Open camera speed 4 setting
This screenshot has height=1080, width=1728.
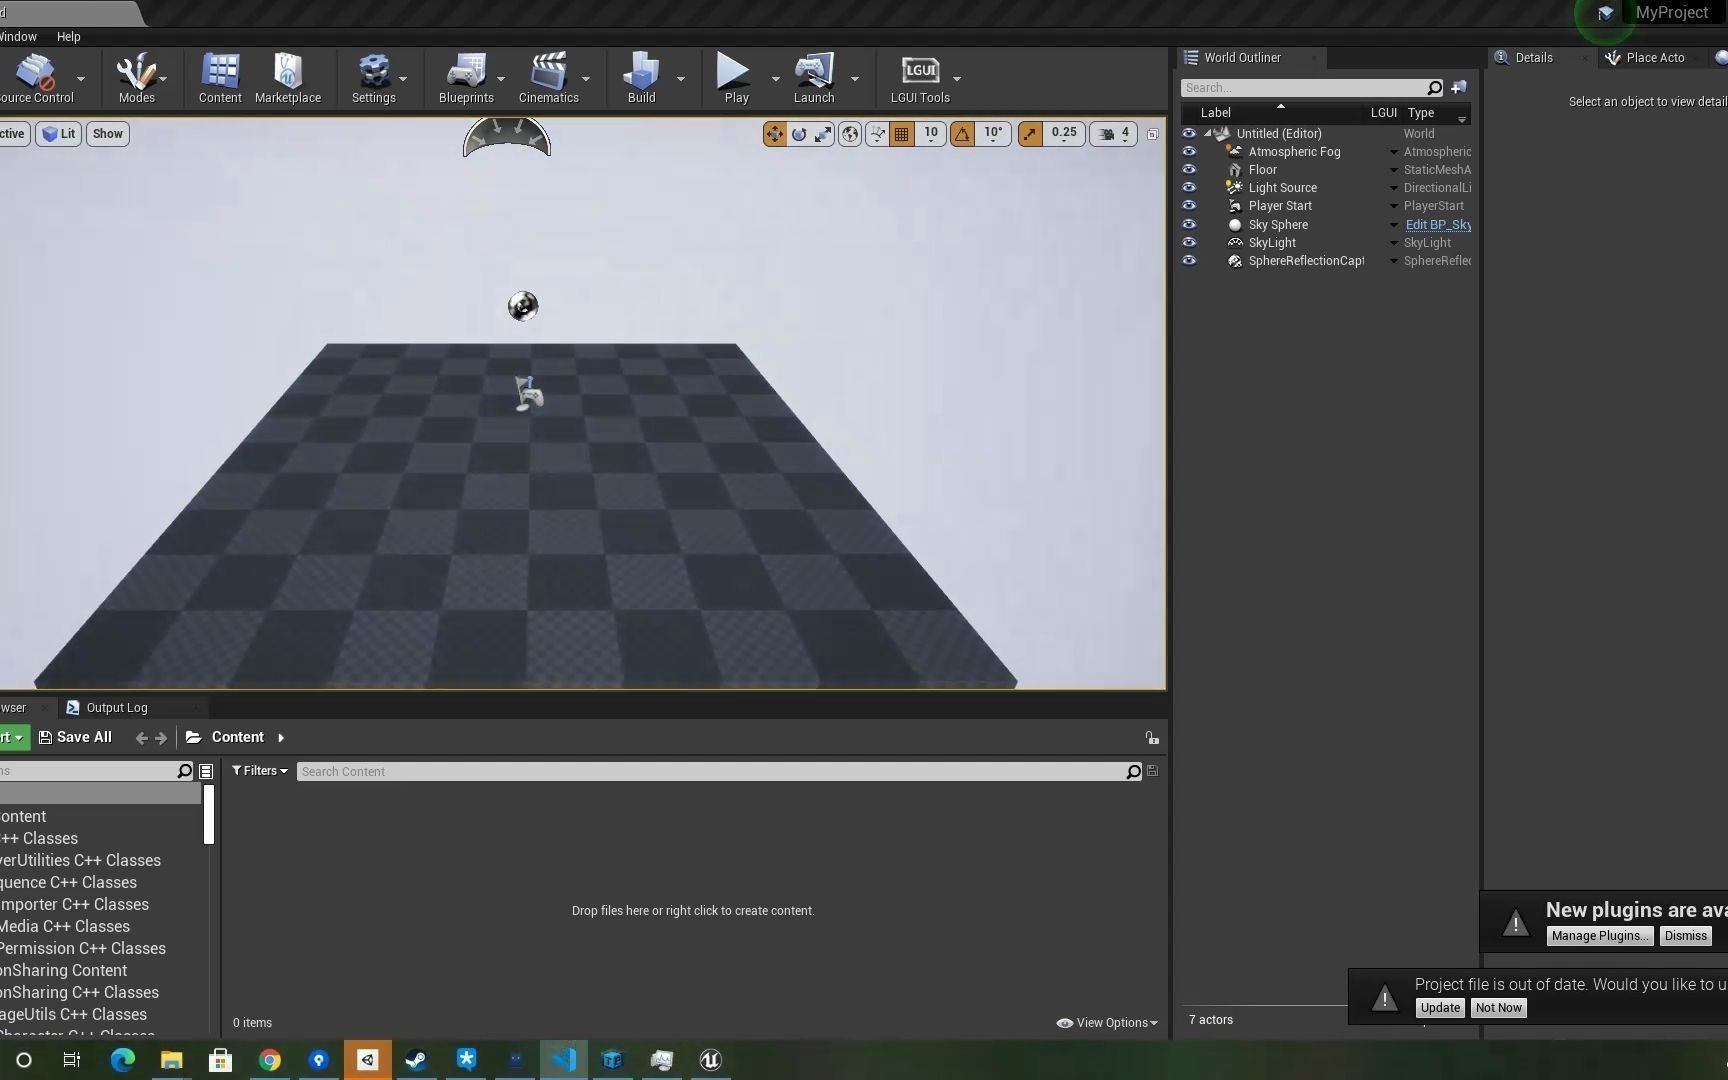[x=1114, y=134]
